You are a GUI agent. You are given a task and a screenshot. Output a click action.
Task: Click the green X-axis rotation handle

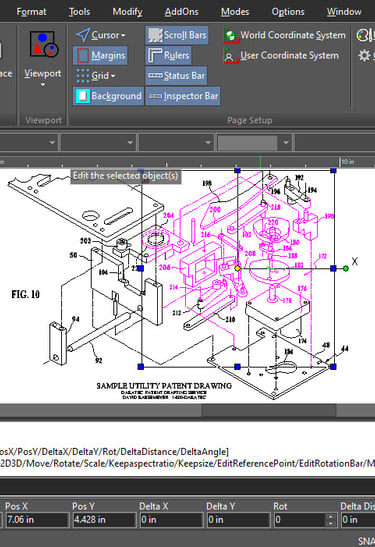pyautogui.click(x=345, y=268)
